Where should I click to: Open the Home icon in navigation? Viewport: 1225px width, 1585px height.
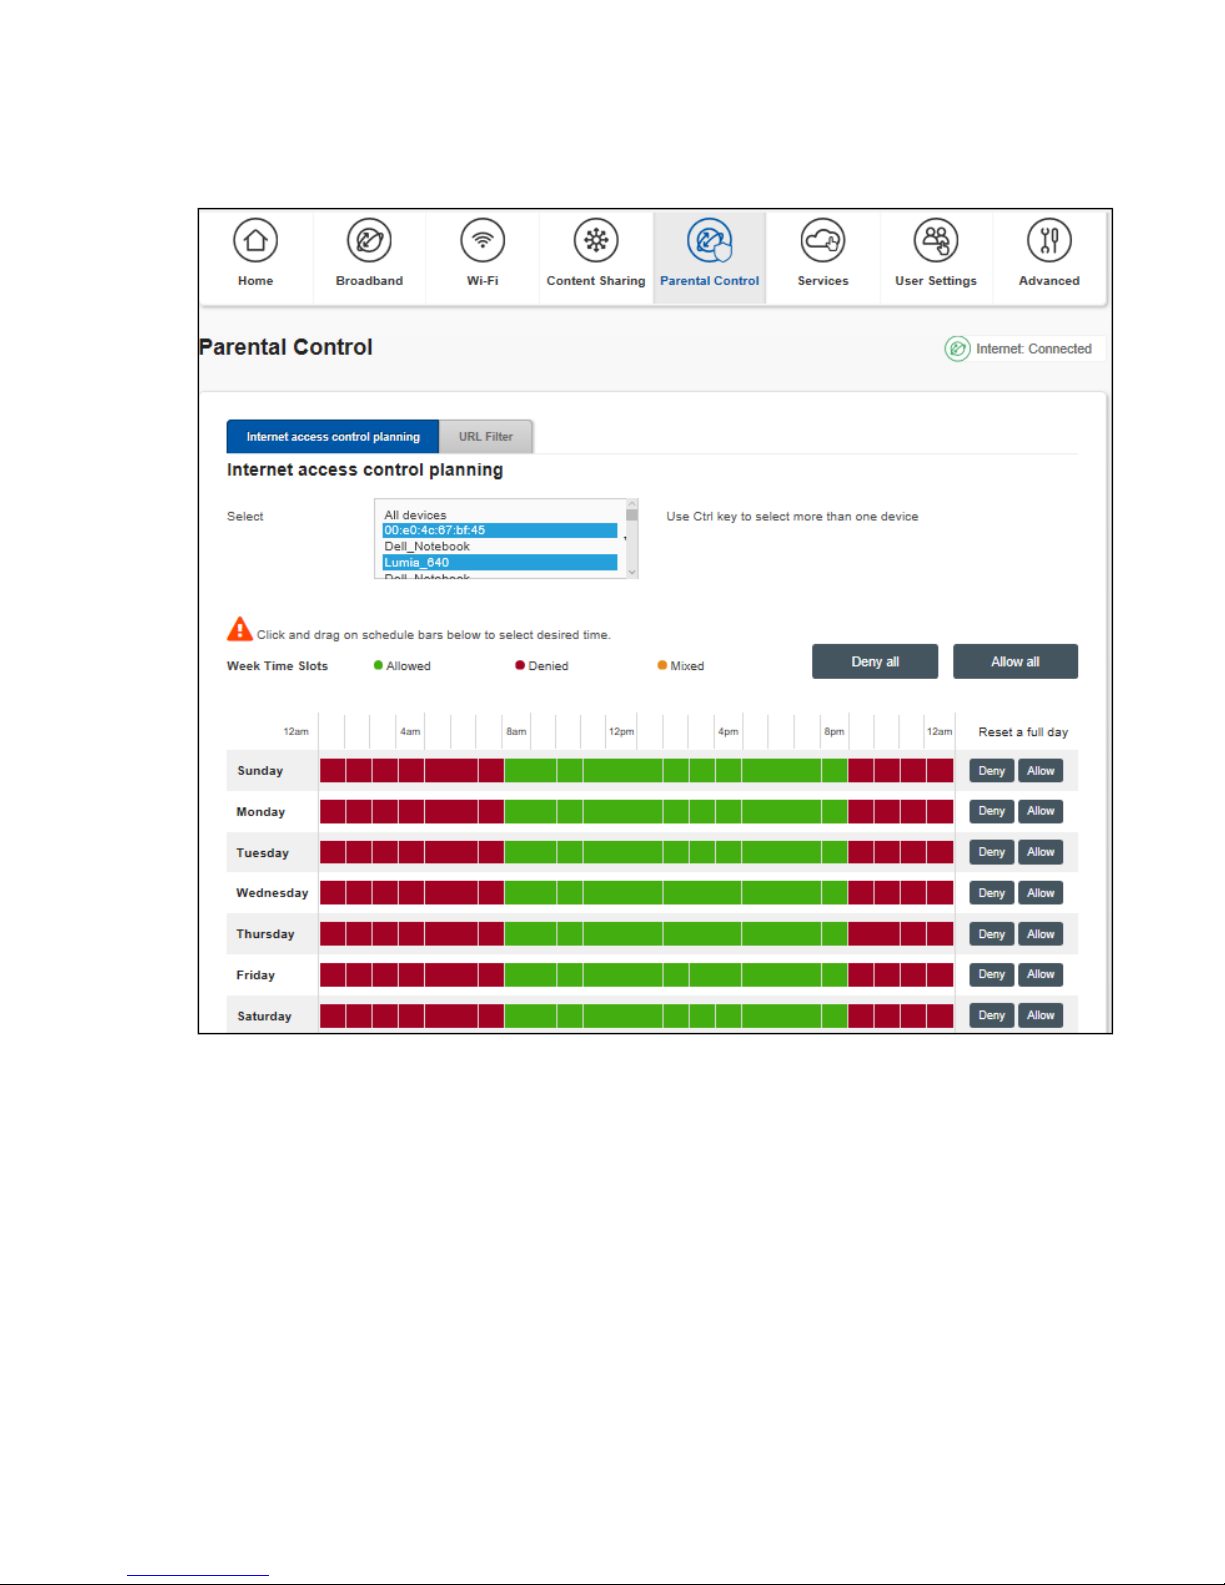tap(255, 241)
